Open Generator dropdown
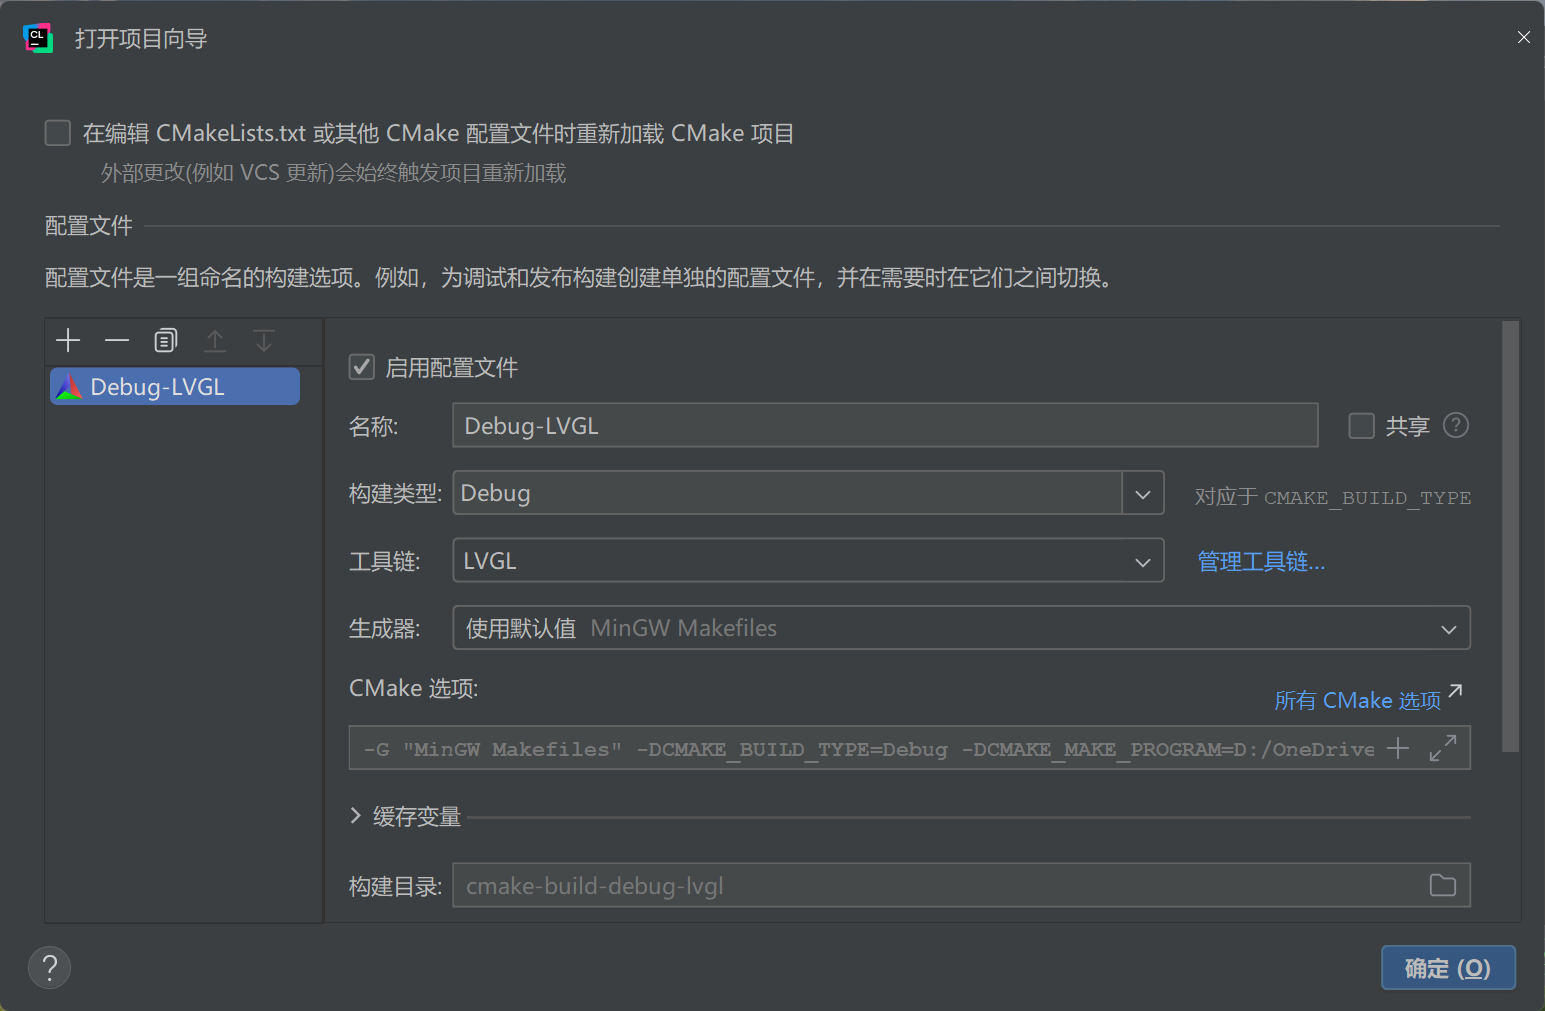The image size is (1545, 1011). point(961,628)
